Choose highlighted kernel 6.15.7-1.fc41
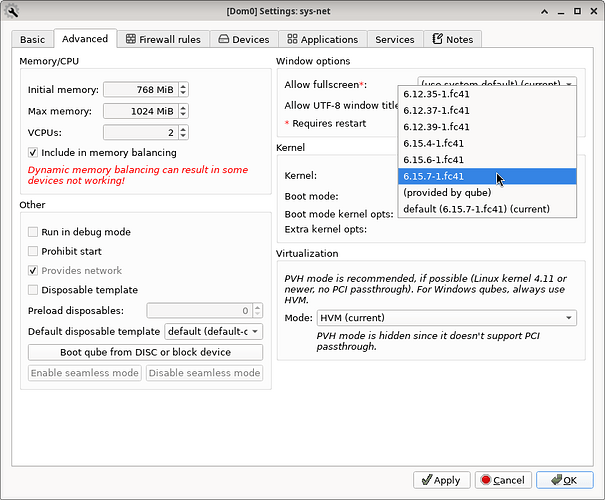Viewport: 605px width, 500px height. click(487, 176)
